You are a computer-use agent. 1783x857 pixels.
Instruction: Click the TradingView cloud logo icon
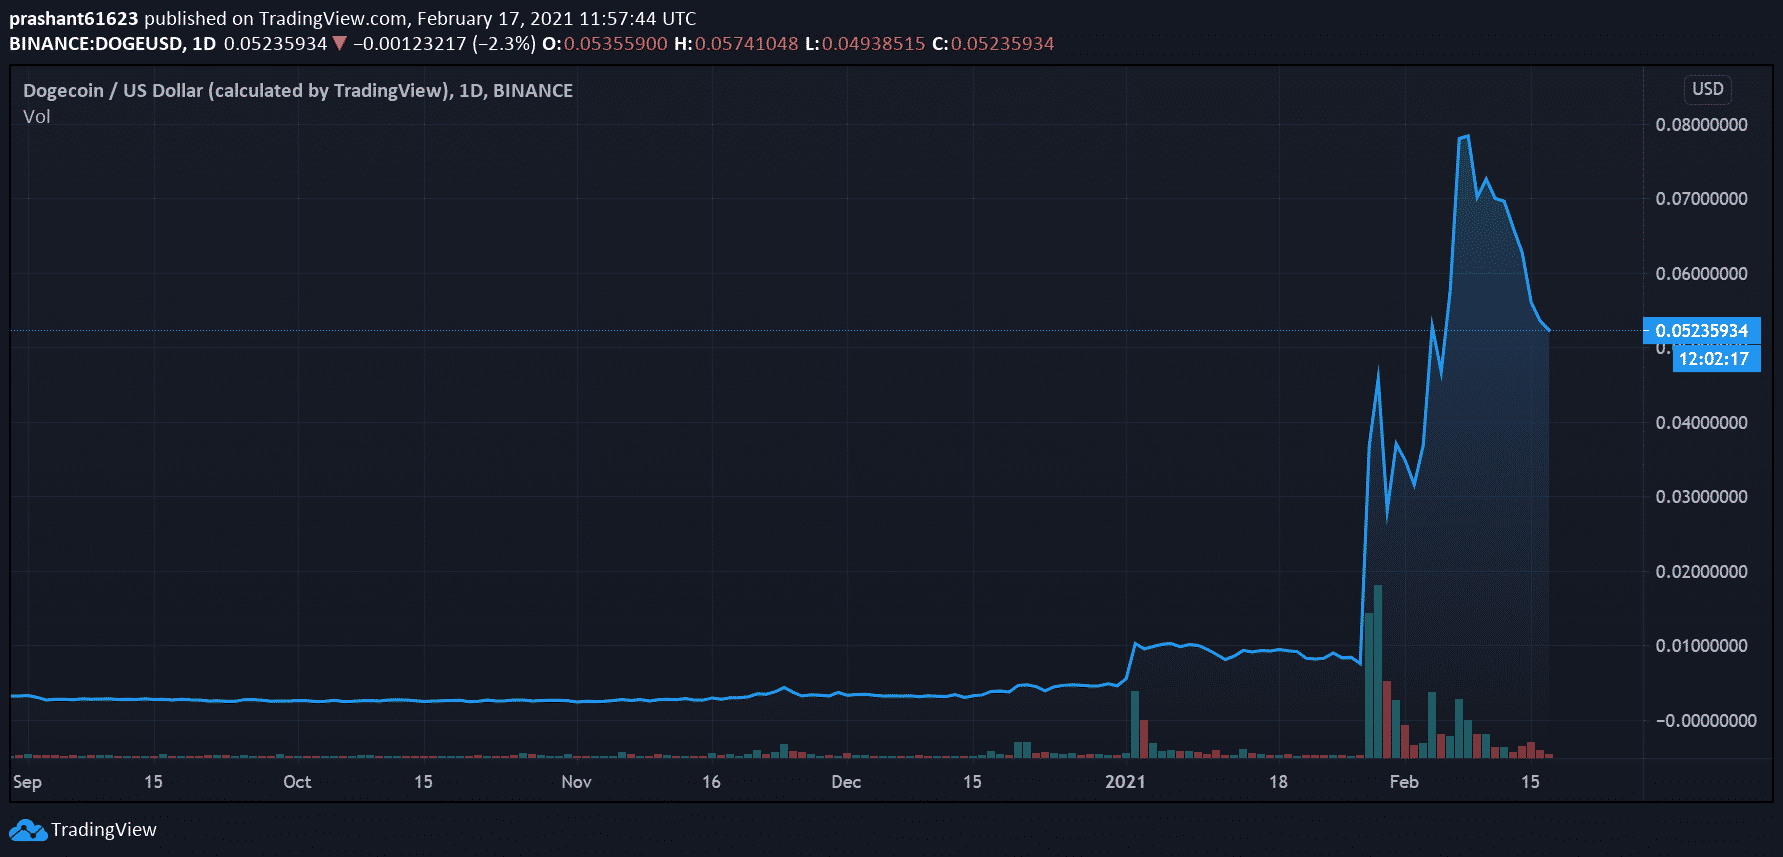pyautogui.click(x=28, y=830)
